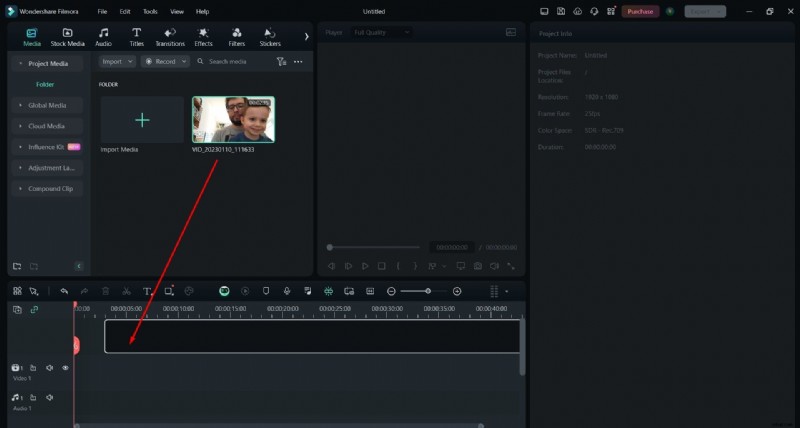Screen dimensions: 800x428
Task: Open the Tools menu
Action: (x=150, y=11)
